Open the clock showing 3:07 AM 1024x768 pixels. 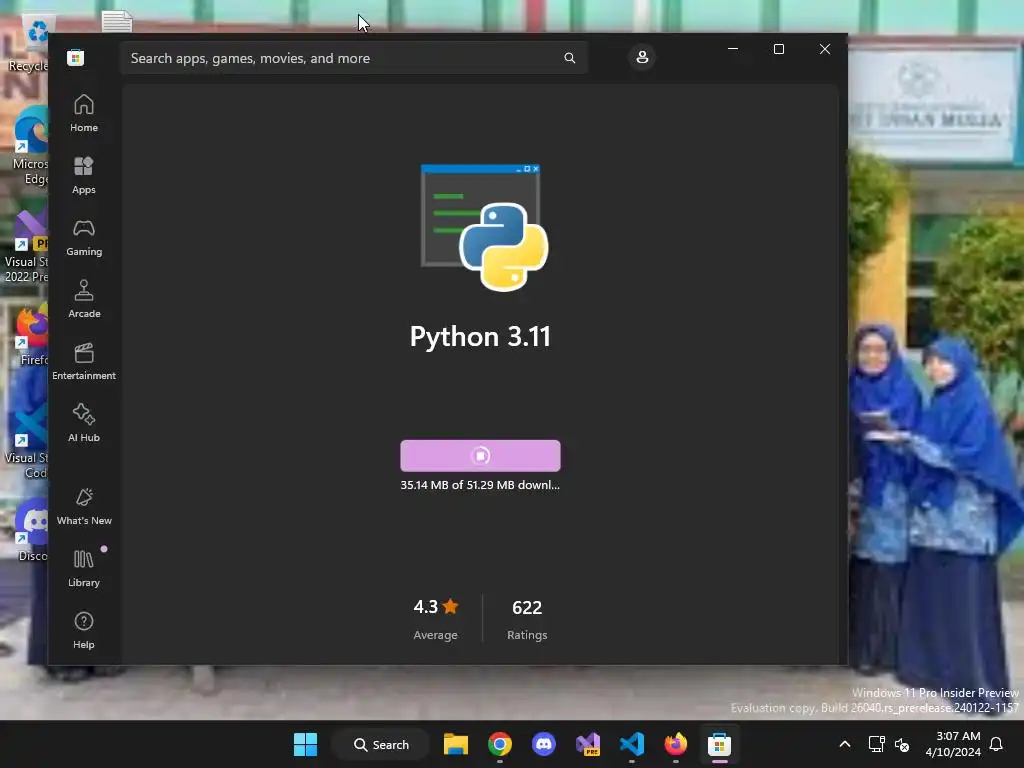(953, 744)
